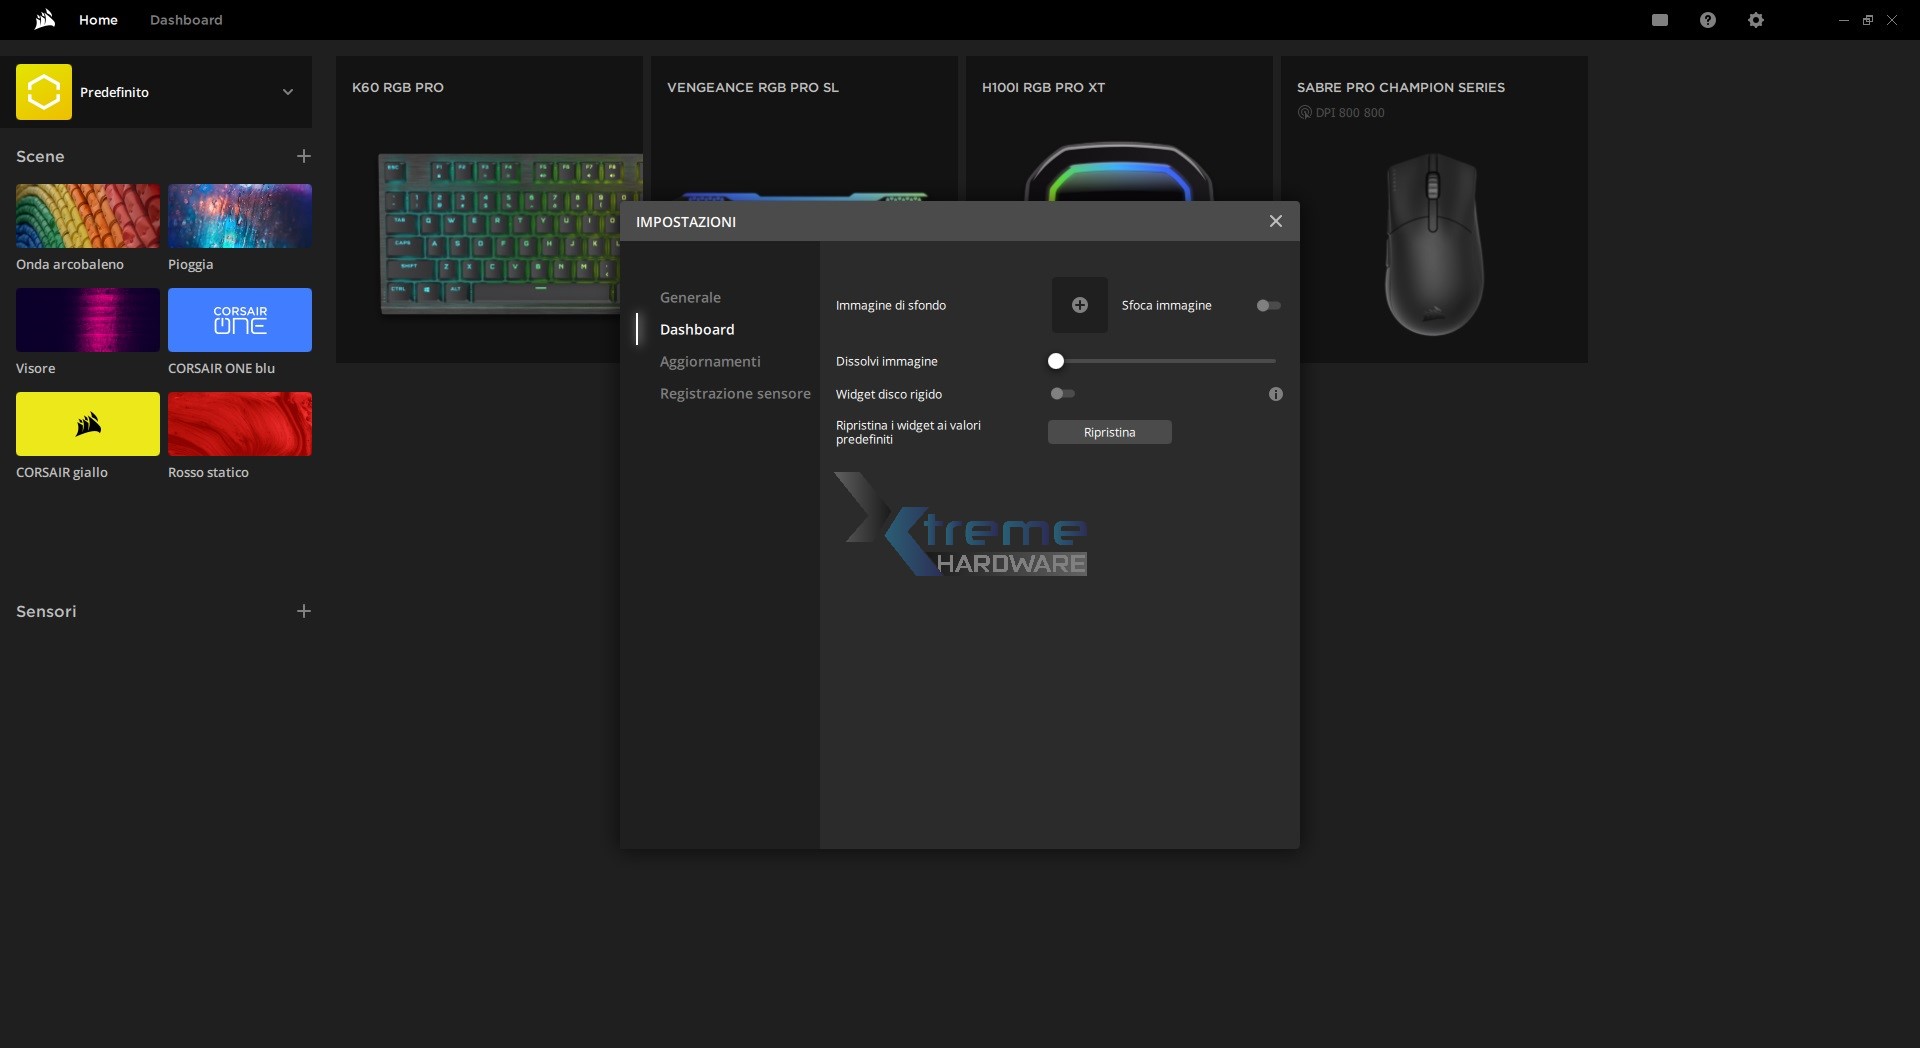Viewport: 1920px width, 1048px height.
Task: Switch to the Dashboard tab
Action: (x=186, y=19)
